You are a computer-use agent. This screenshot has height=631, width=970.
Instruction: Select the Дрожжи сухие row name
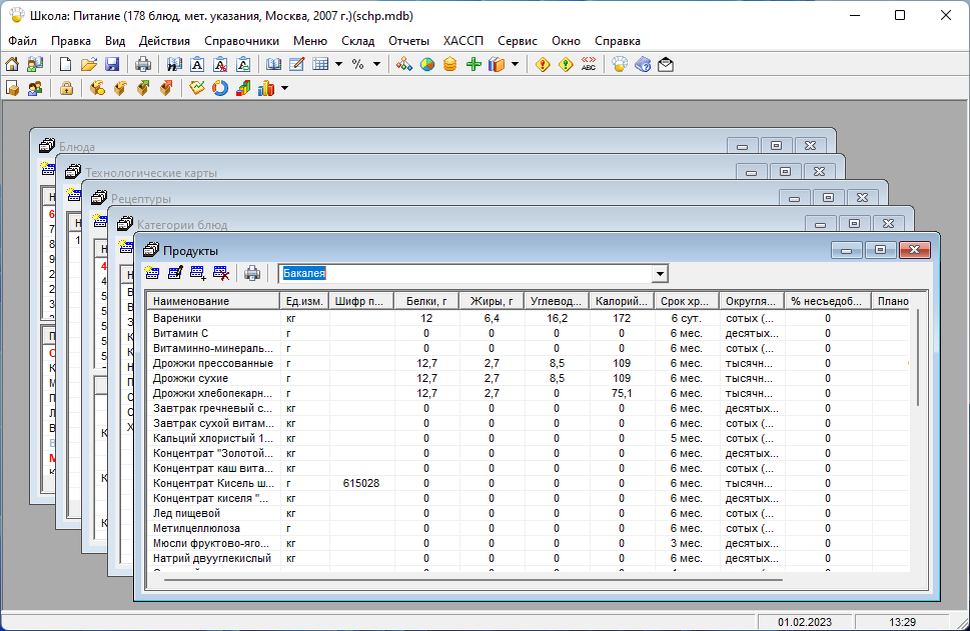191,378
